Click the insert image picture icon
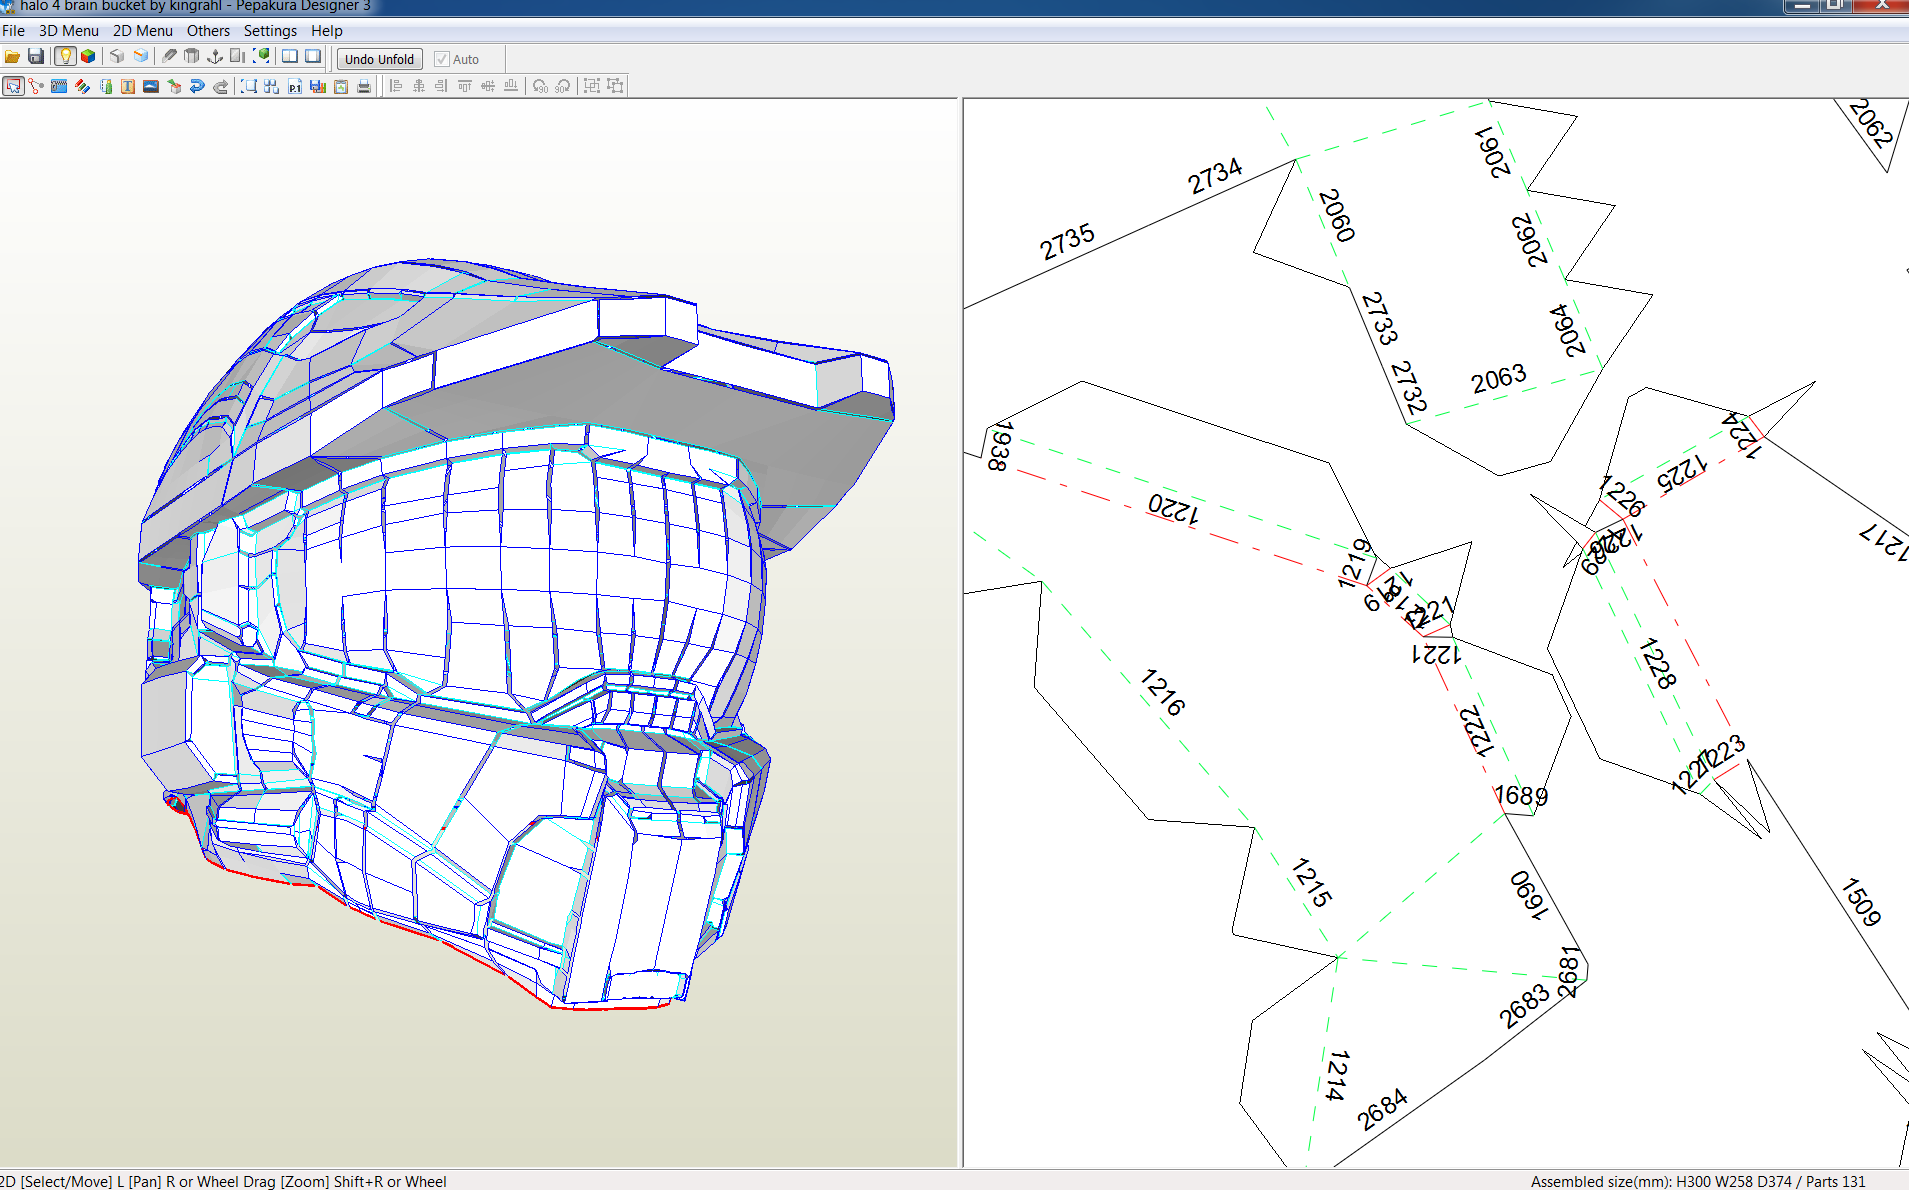 pyautogui.click(x=151, y=87)
